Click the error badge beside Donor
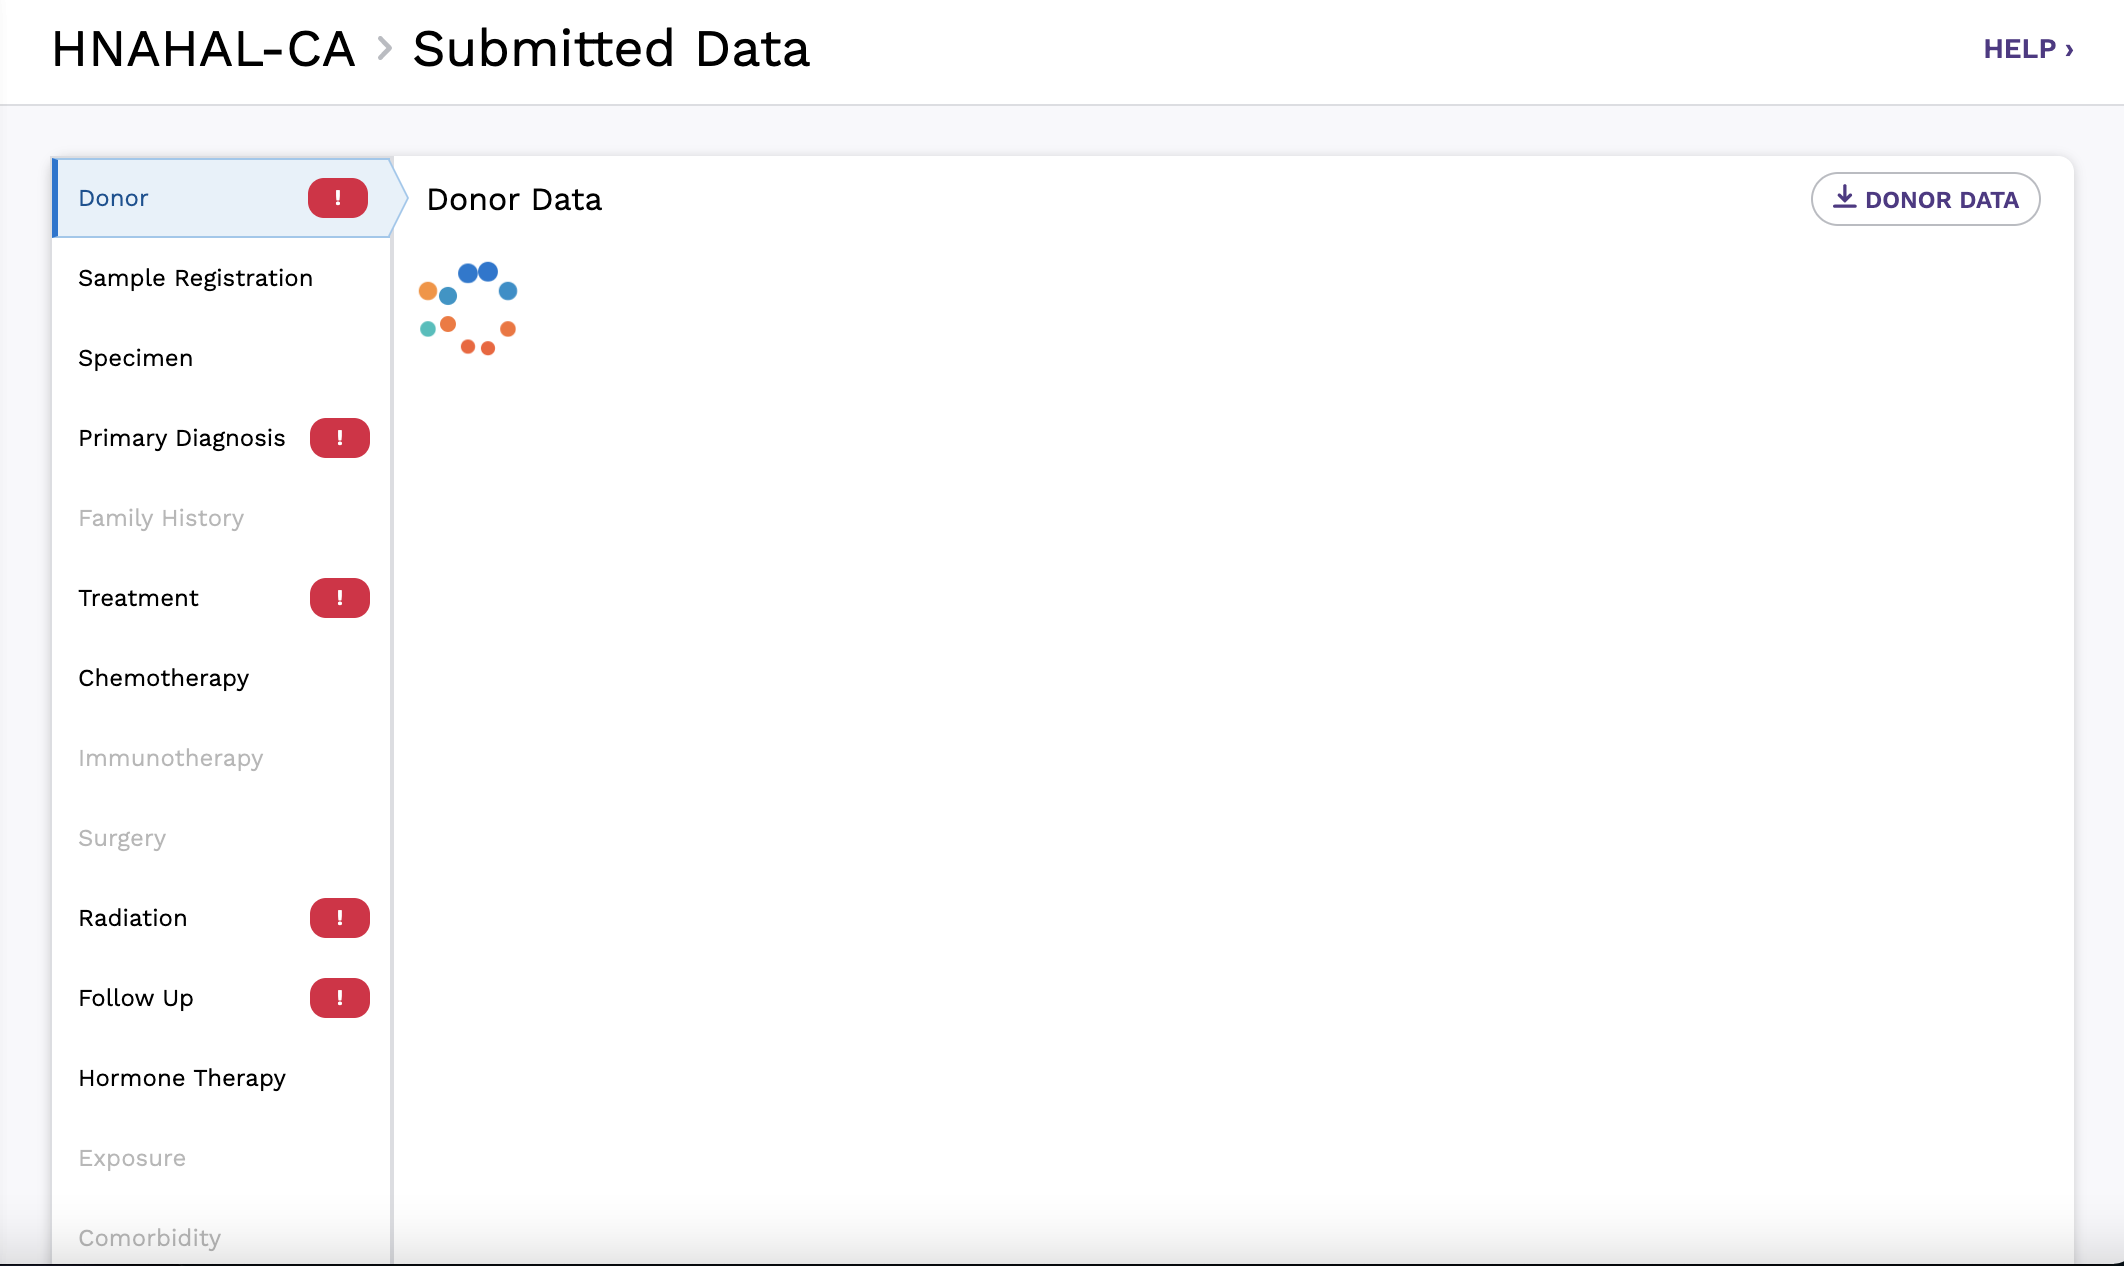2124x1266 pixels. click(338, 197)
